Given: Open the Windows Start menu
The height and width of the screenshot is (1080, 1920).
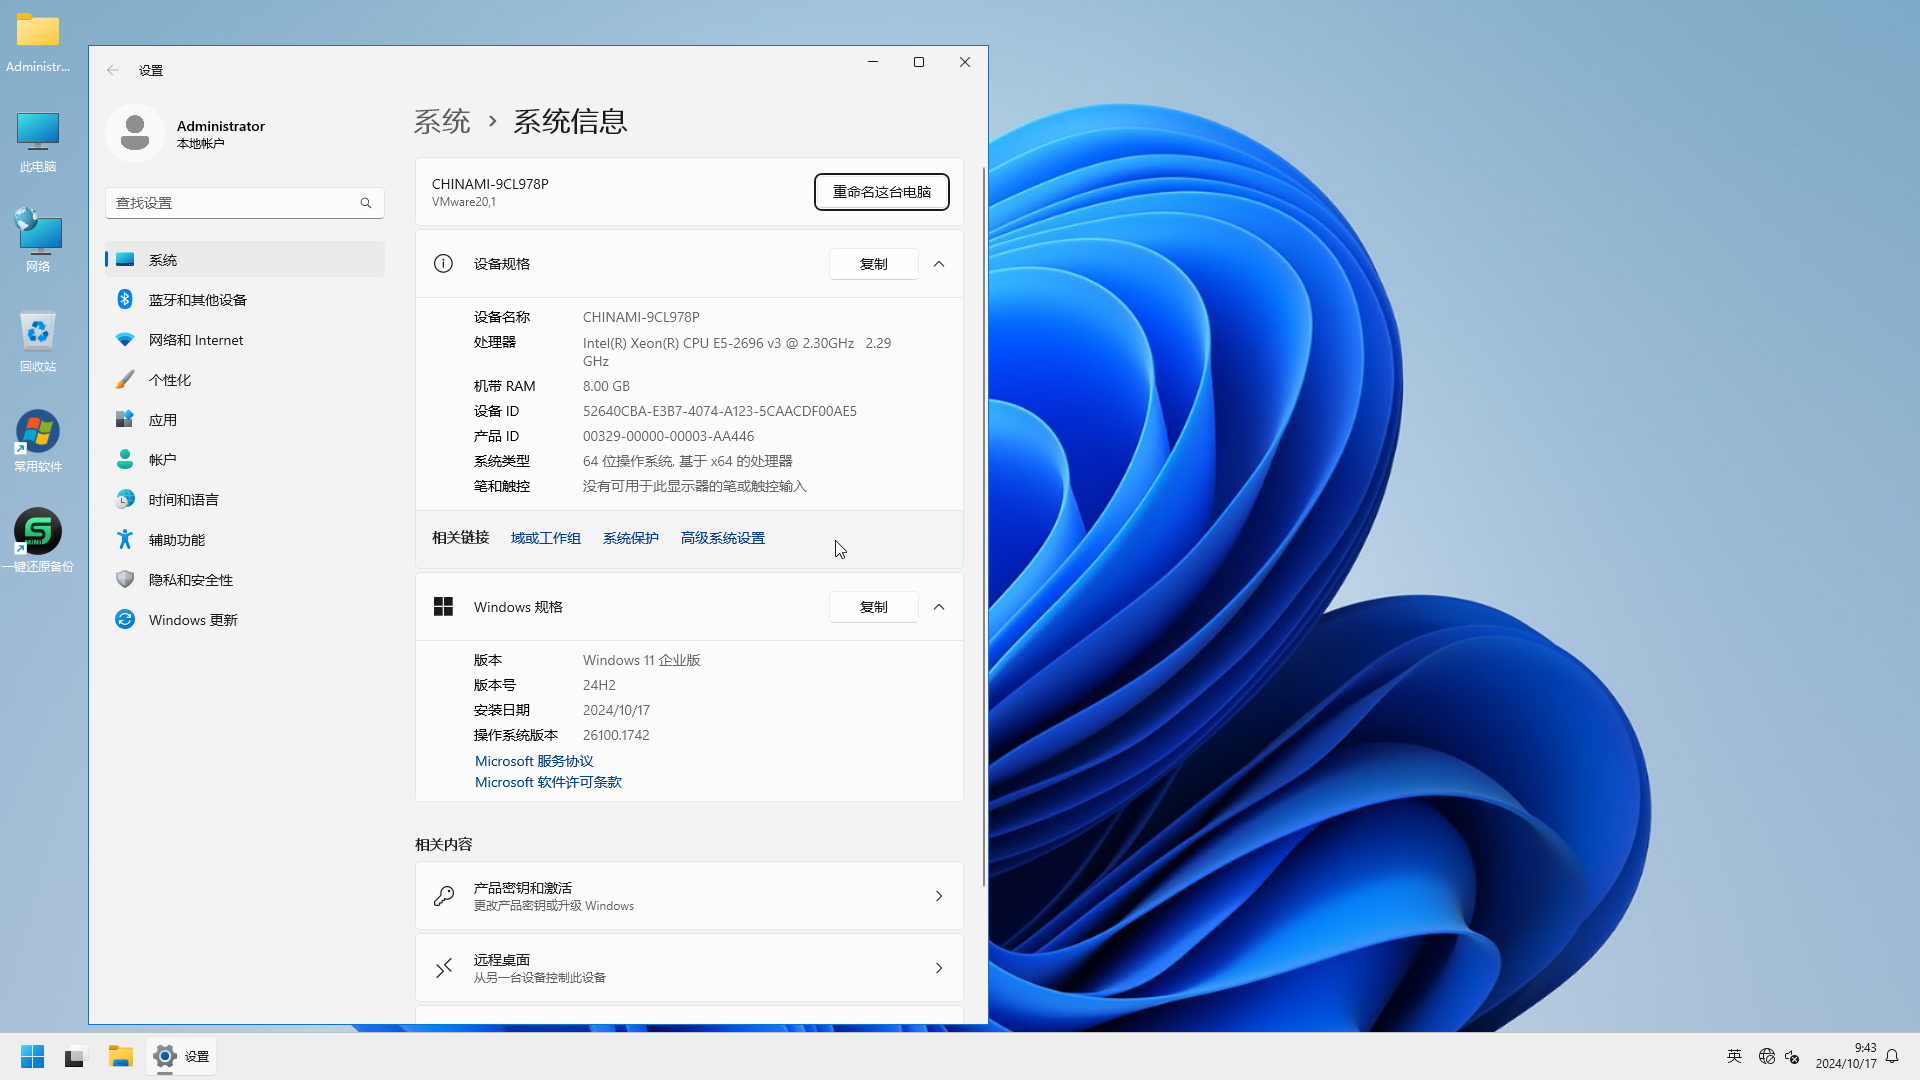Looking at the screenshot, I should point(32,1056).
